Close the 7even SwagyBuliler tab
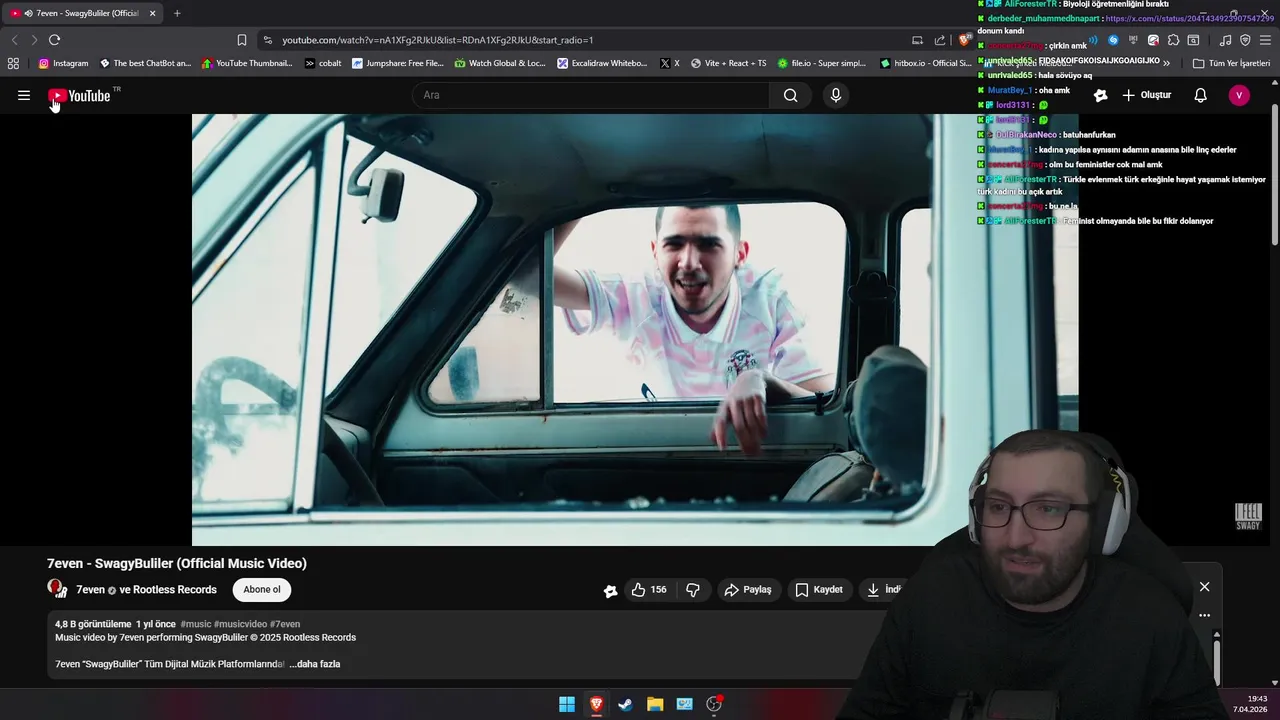The image size is (1280, 720). click(153, 13)
